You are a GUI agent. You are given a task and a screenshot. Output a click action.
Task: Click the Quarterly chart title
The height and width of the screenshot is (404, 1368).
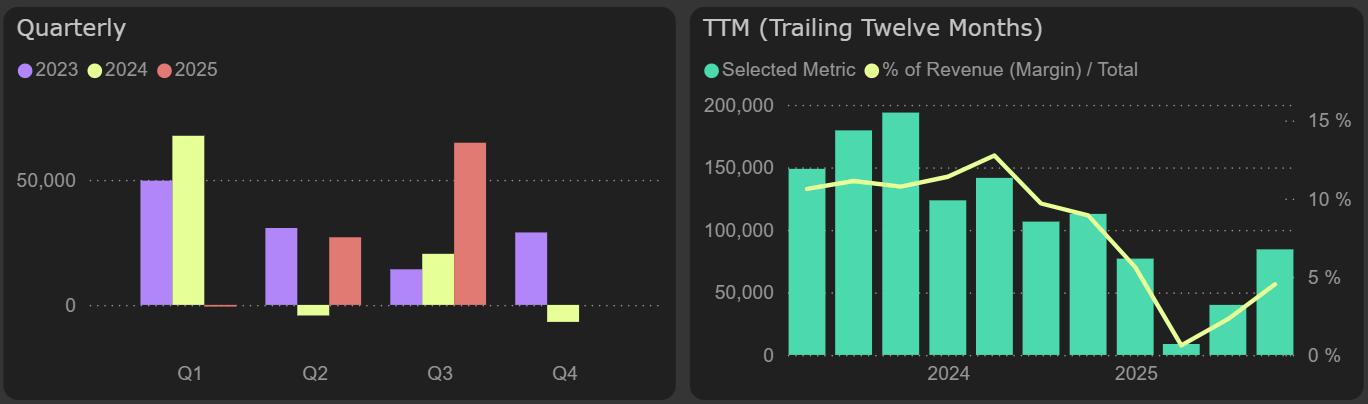coord(72,28)
